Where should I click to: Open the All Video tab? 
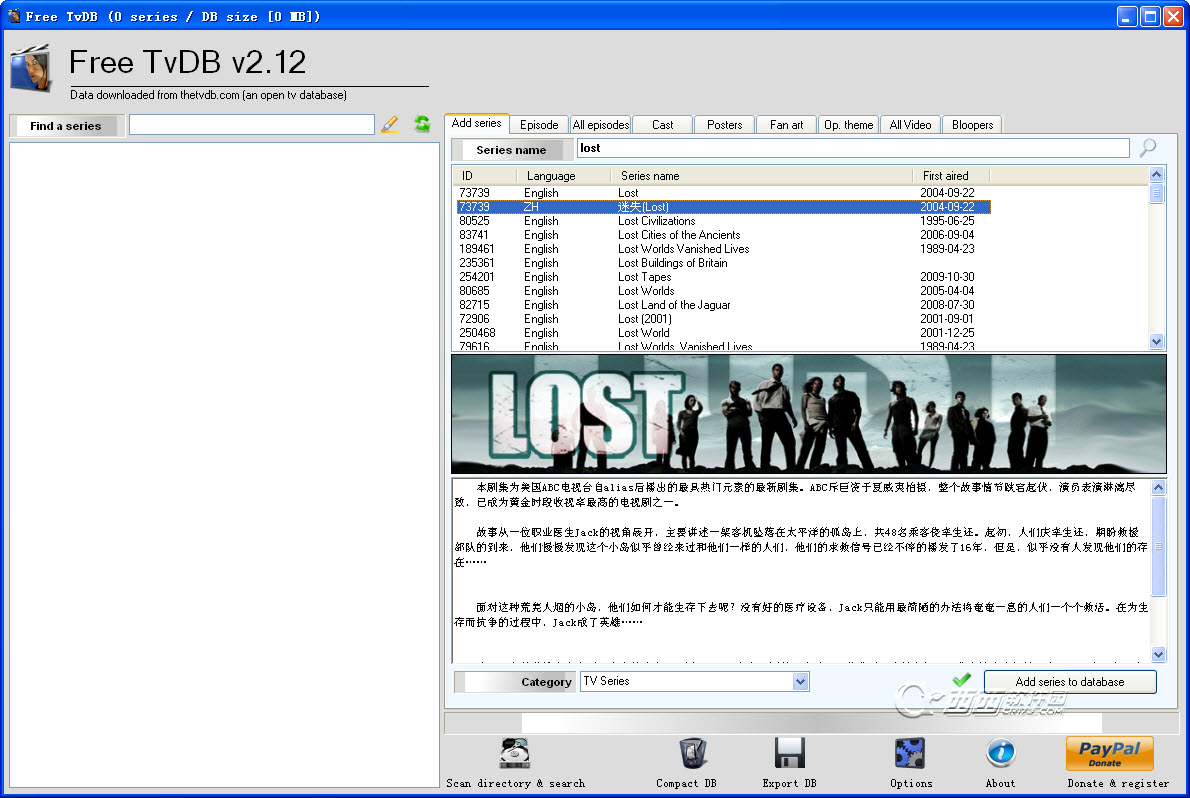[x=910, y=125]
